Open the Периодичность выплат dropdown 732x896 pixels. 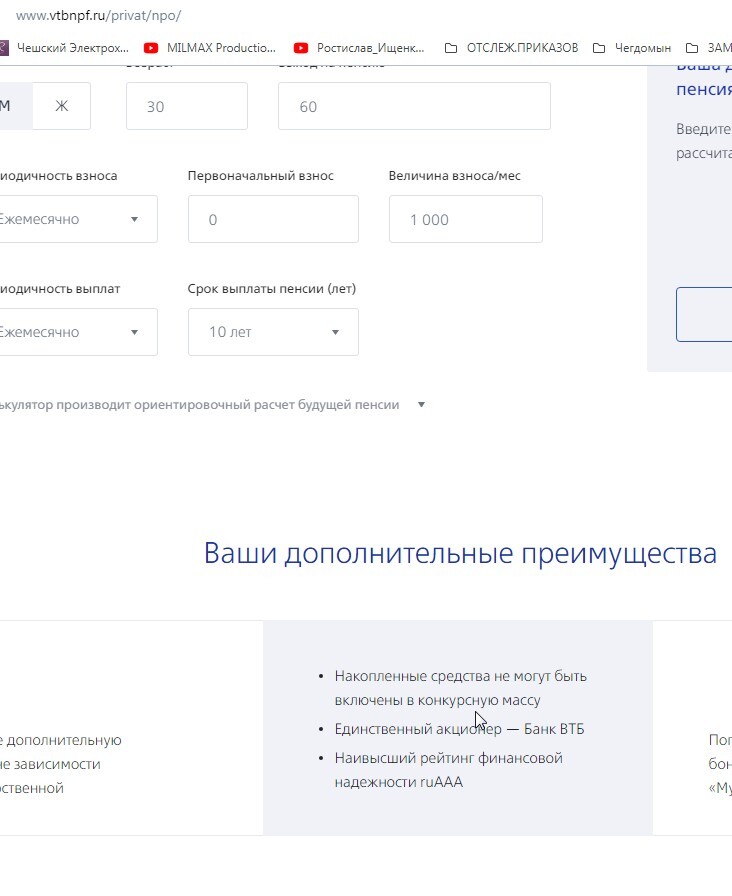(x=76, y=332)
